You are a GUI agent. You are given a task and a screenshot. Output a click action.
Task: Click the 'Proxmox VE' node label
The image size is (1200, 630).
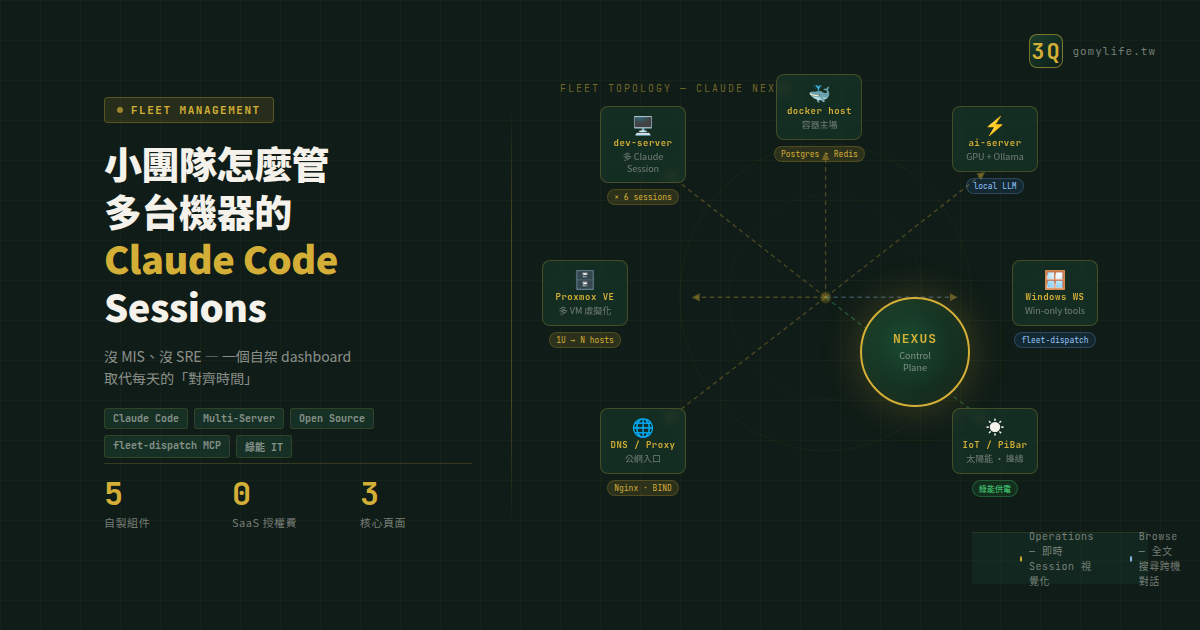(x=585, y=297)
